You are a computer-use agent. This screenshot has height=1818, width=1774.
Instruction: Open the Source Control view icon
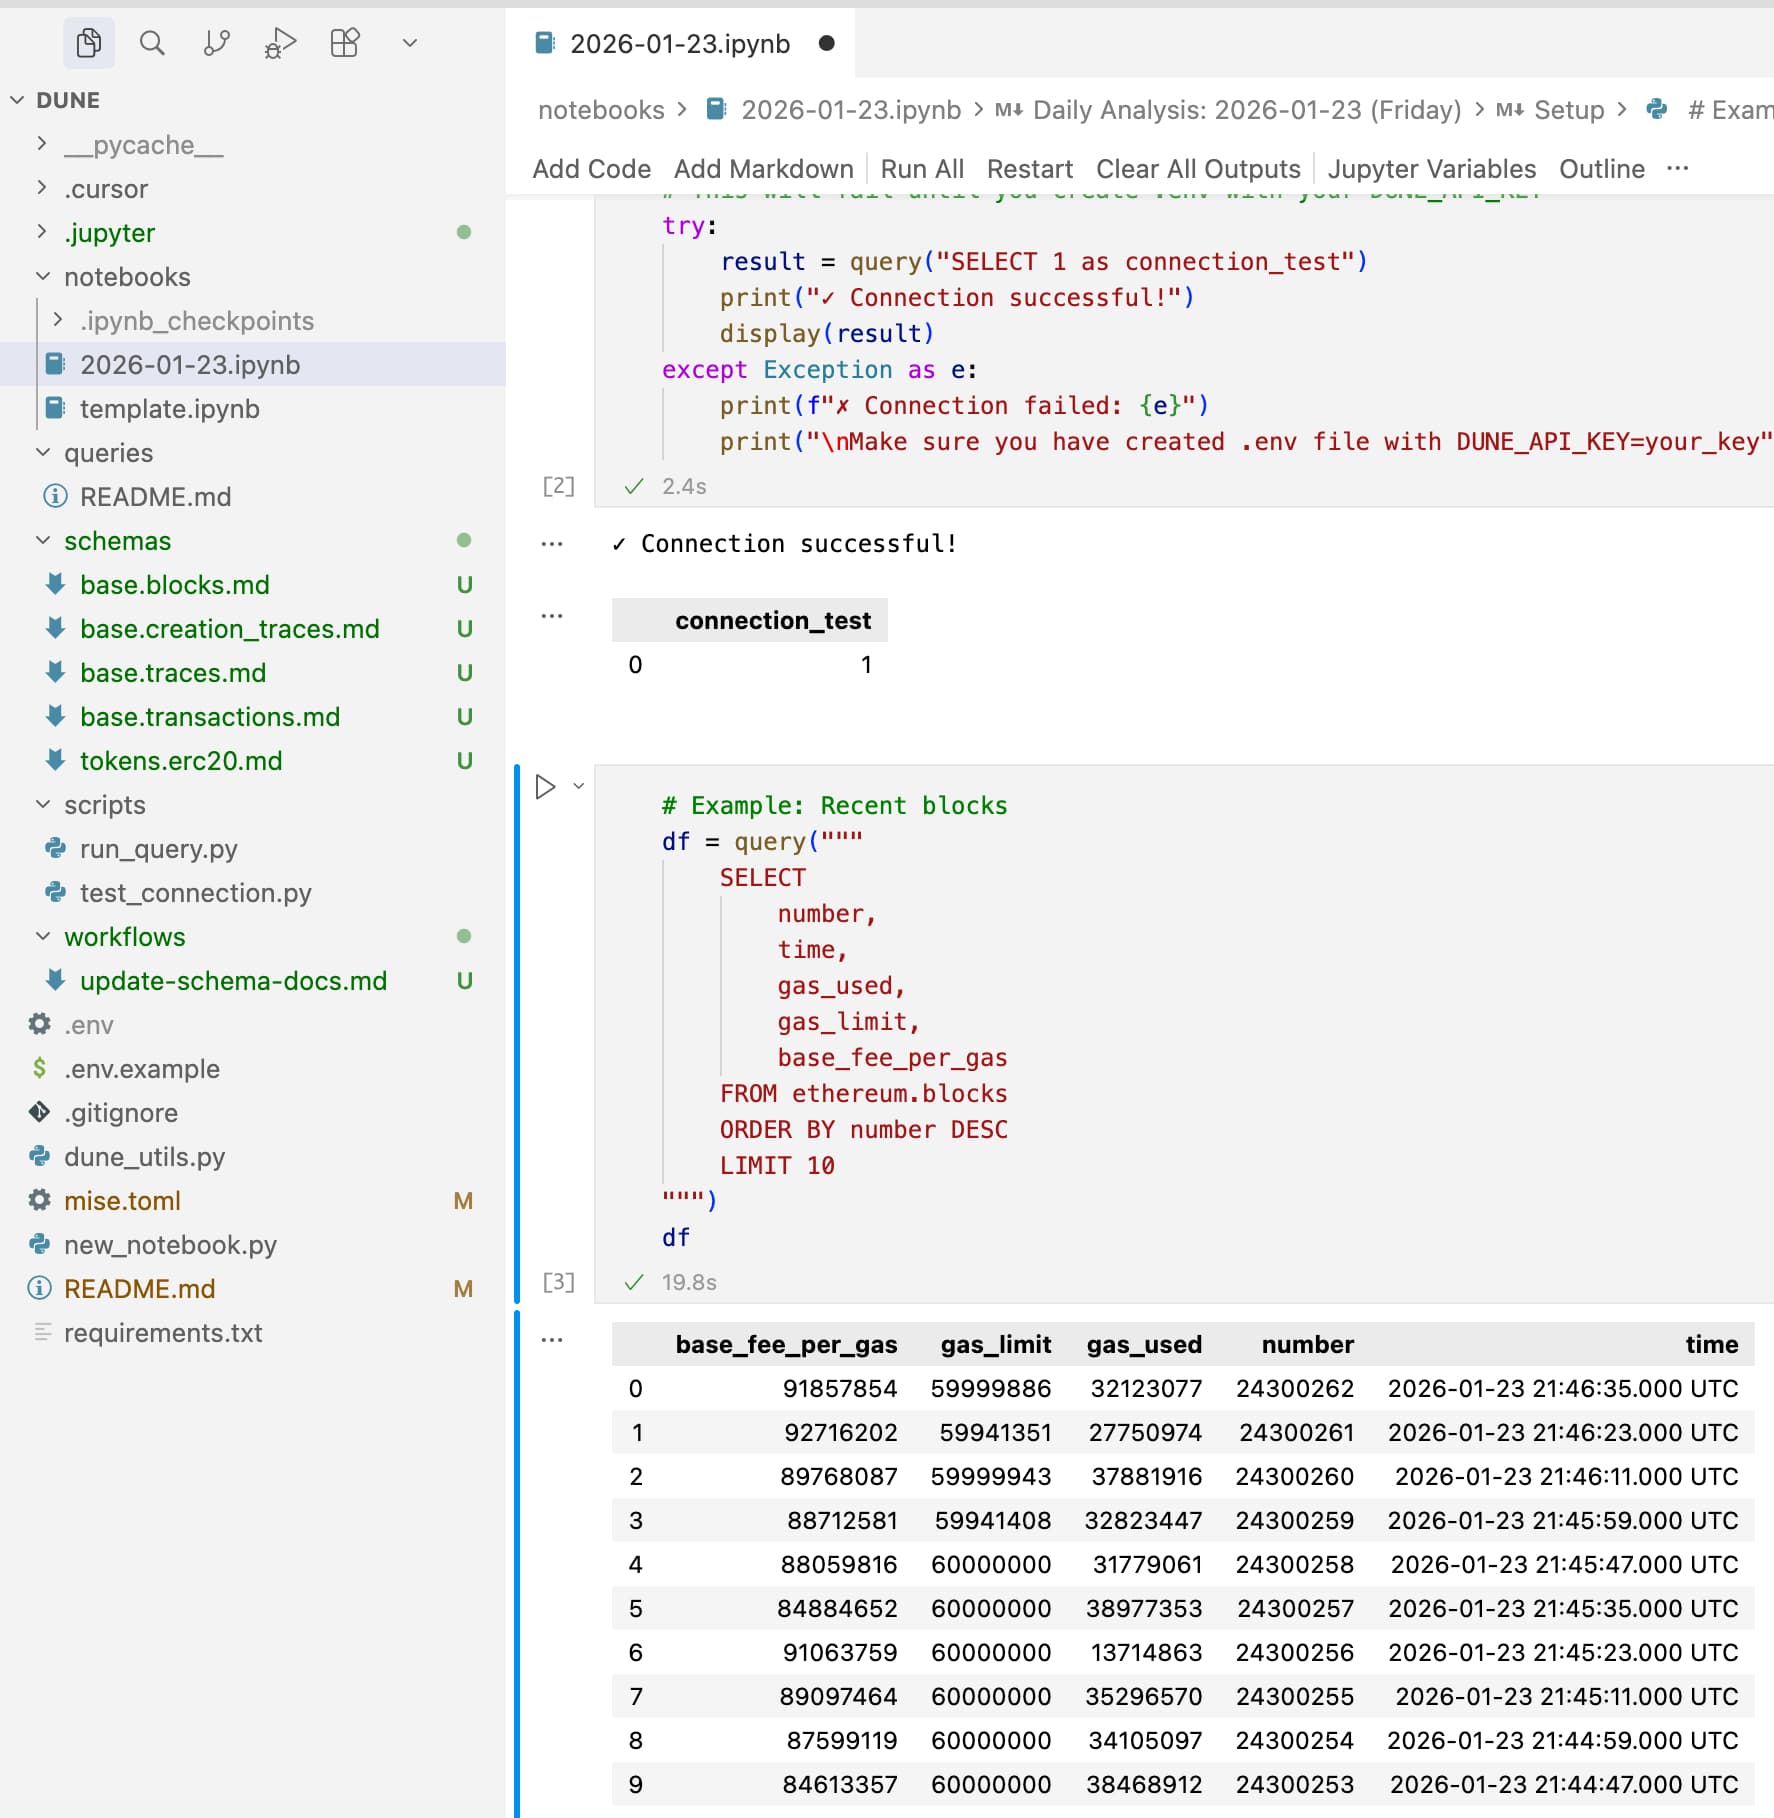point(216,43)
